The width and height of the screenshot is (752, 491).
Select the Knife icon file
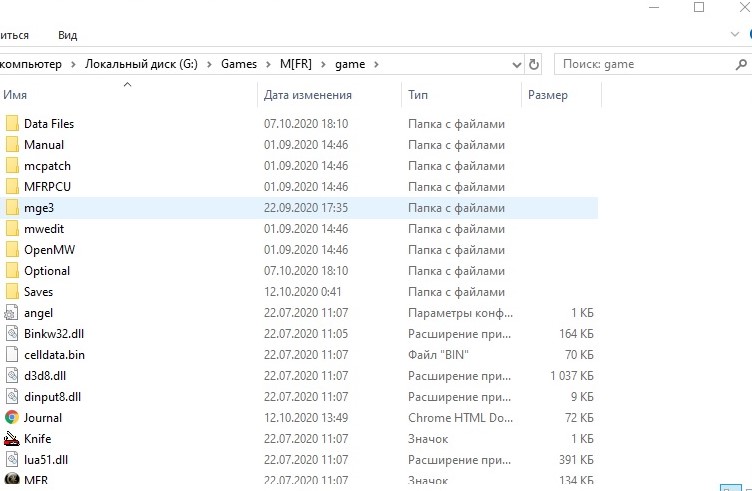point(12,439)
